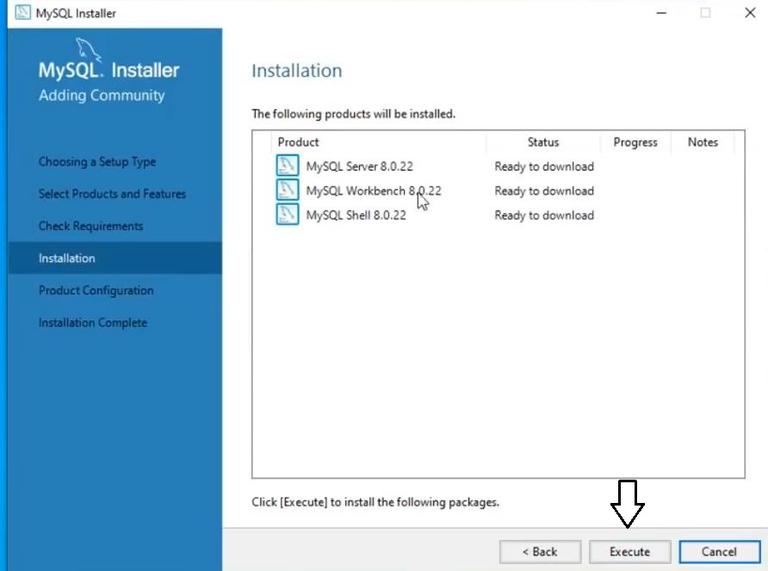Click the MySQL Shell 8.0.22 product icon
The width and height of the screenshot is (768, 571).
pyautogui.click(x=288, y=214)
